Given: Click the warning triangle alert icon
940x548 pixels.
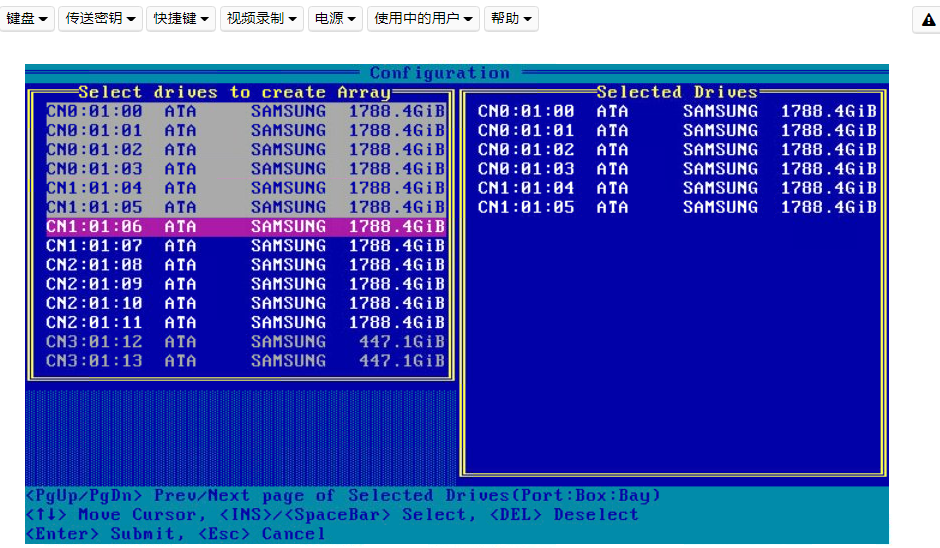Looking at the screenshot, I should (927, 19).
